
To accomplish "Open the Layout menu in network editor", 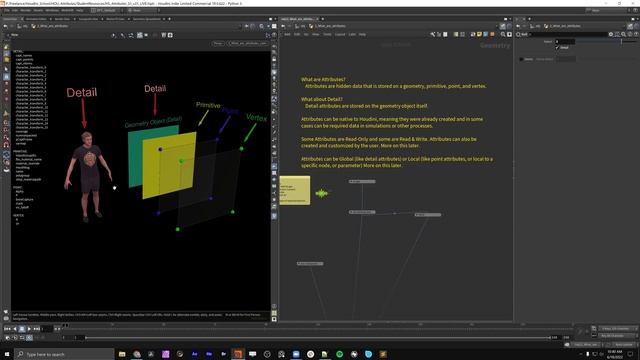I will [340, 35].
